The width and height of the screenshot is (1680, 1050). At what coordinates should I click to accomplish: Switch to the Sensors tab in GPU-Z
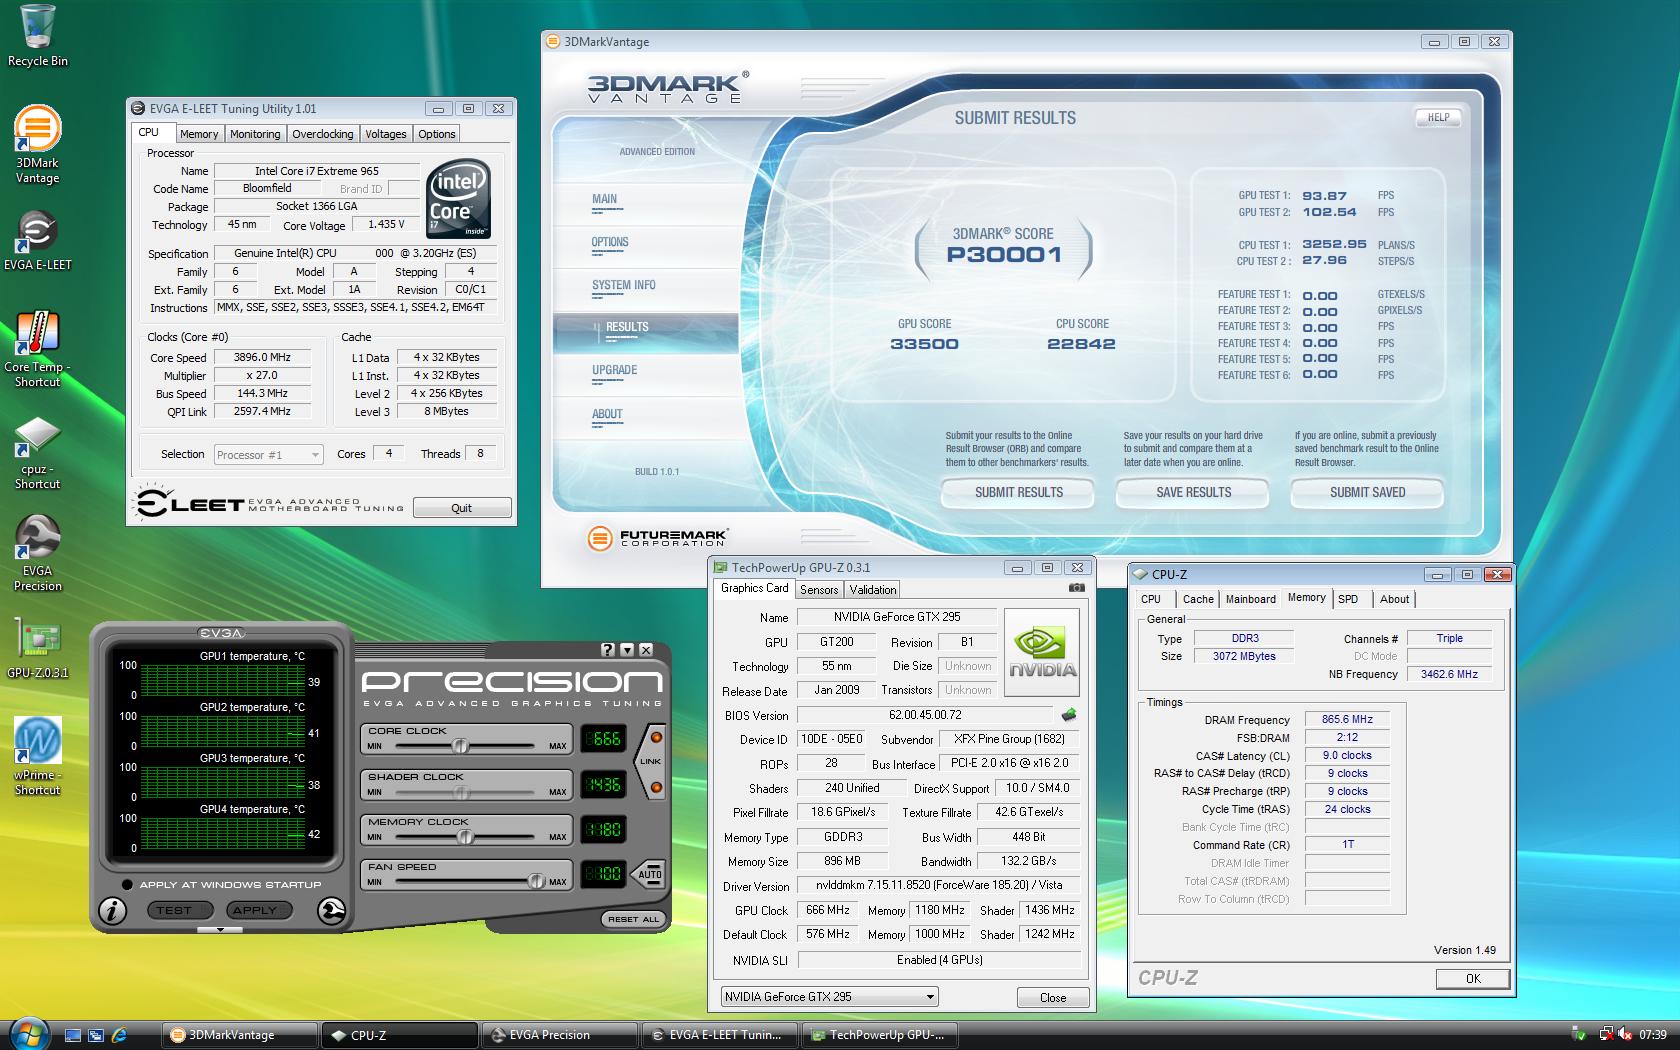click(x=819, y=590)
